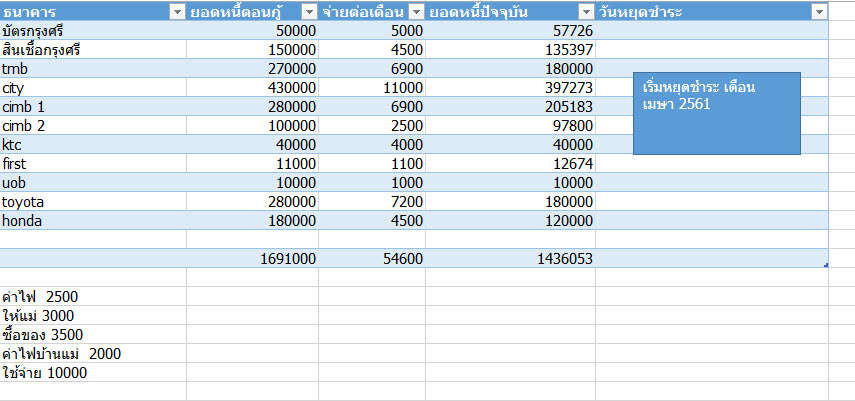Select the cimb 2 cell
The image size is (855, 401).
point(93,126)
